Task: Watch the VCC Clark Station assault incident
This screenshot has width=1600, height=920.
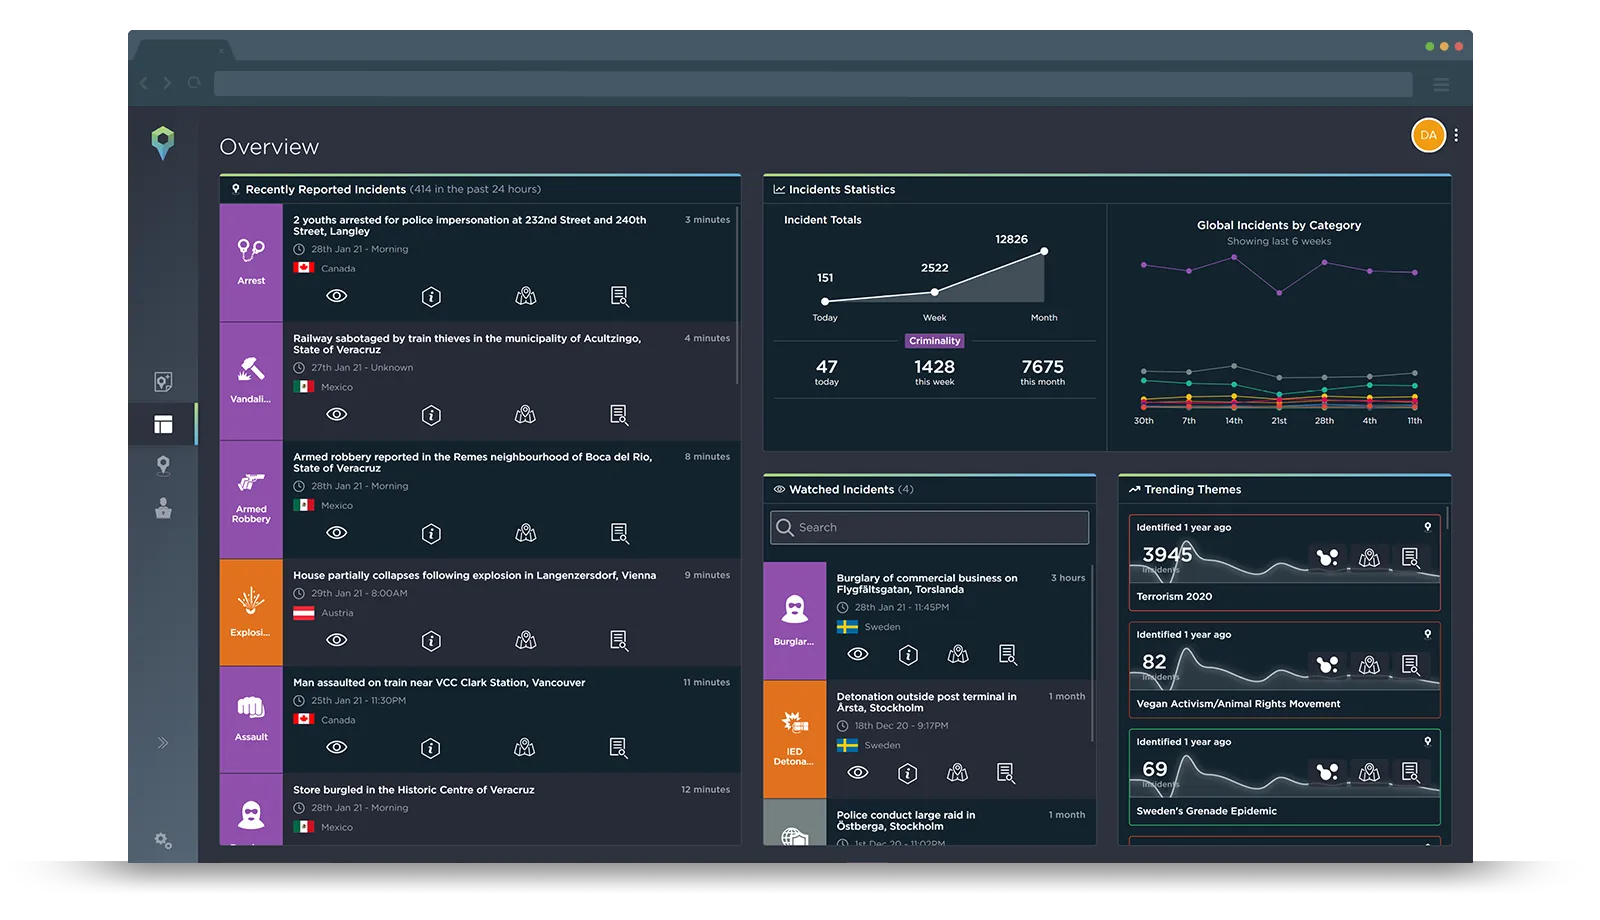Action: click(337, 747)
